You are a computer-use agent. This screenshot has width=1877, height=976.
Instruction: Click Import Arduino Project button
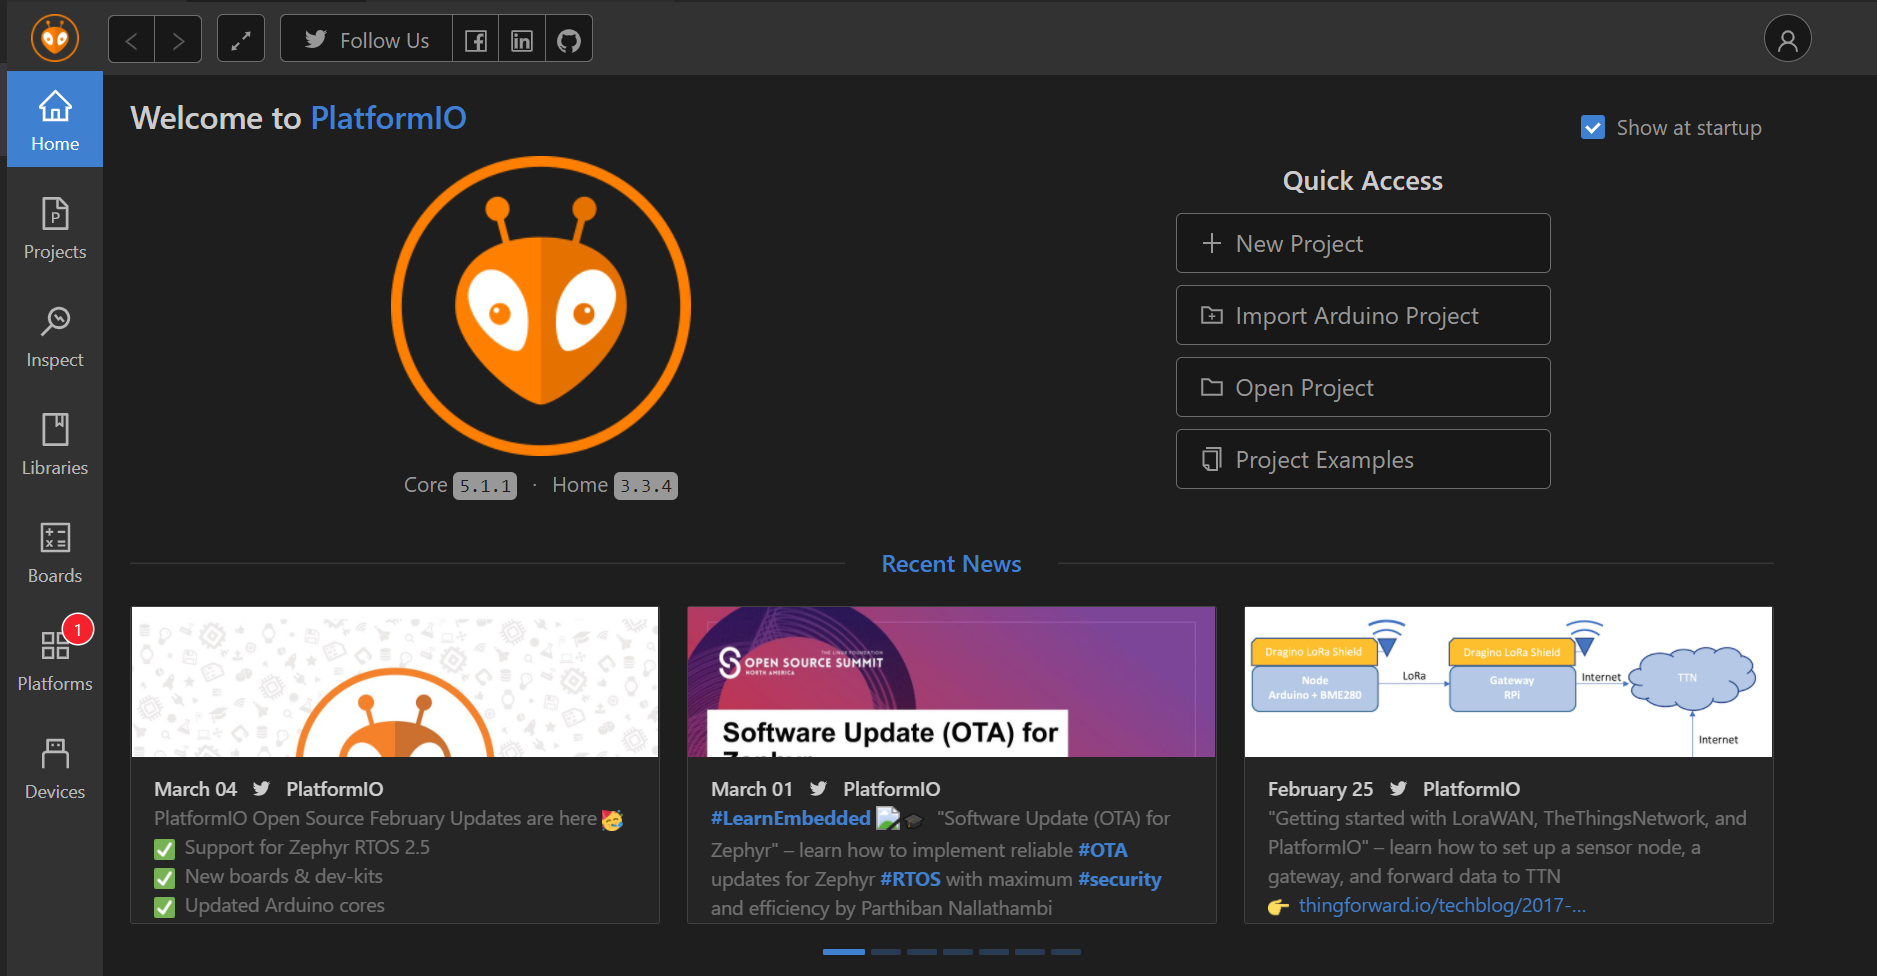pyautogui.click(x=1363, y=315)
